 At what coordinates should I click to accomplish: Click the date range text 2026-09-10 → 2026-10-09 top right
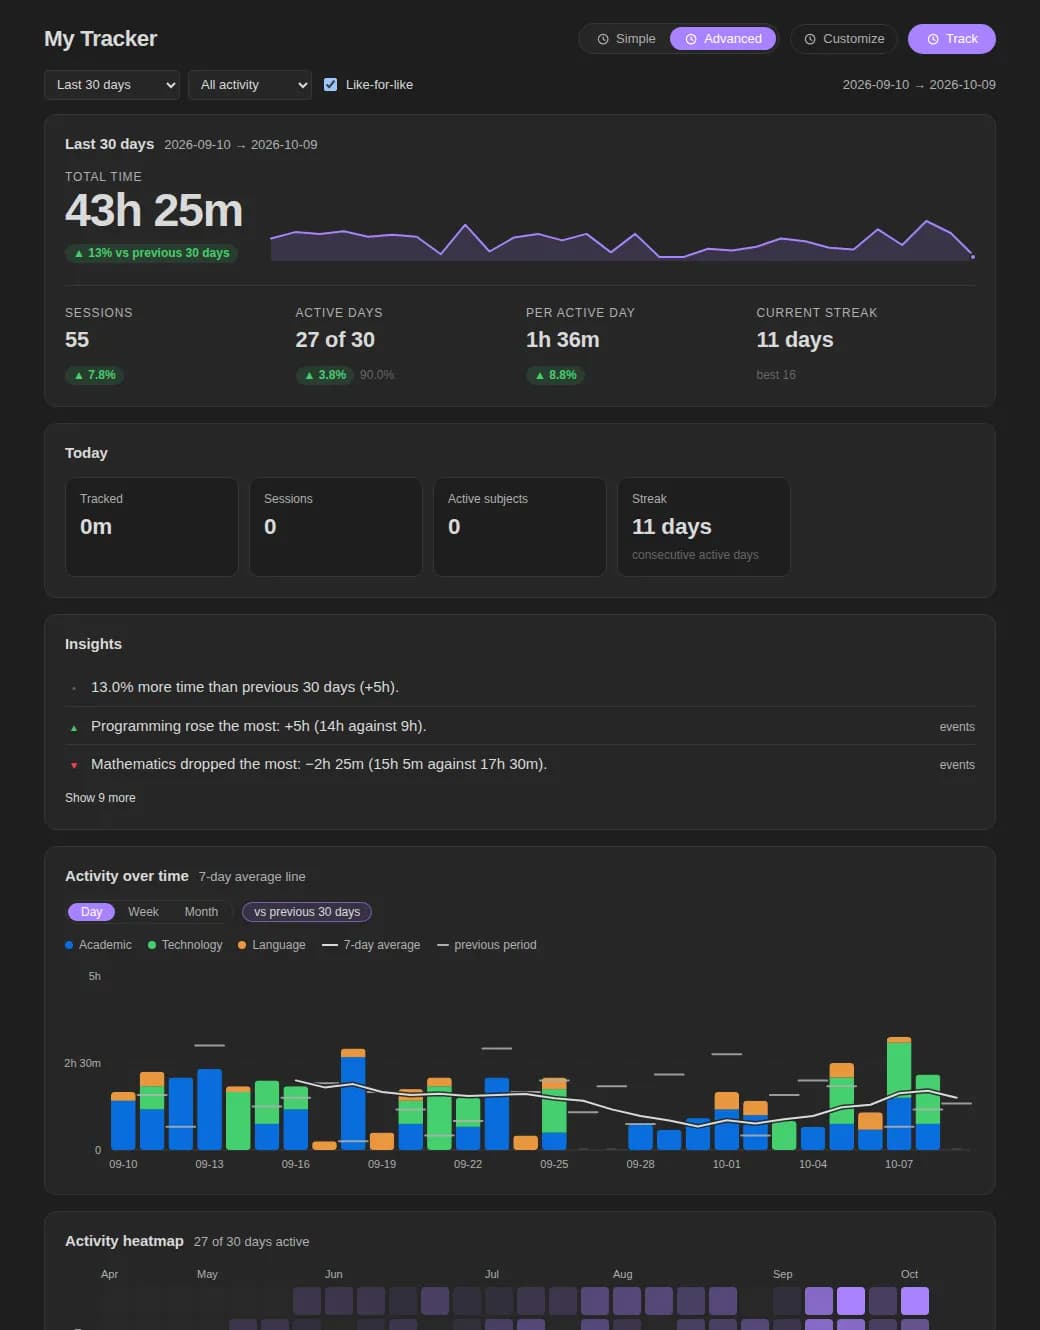pyautogui.click(x=919, y=85)
